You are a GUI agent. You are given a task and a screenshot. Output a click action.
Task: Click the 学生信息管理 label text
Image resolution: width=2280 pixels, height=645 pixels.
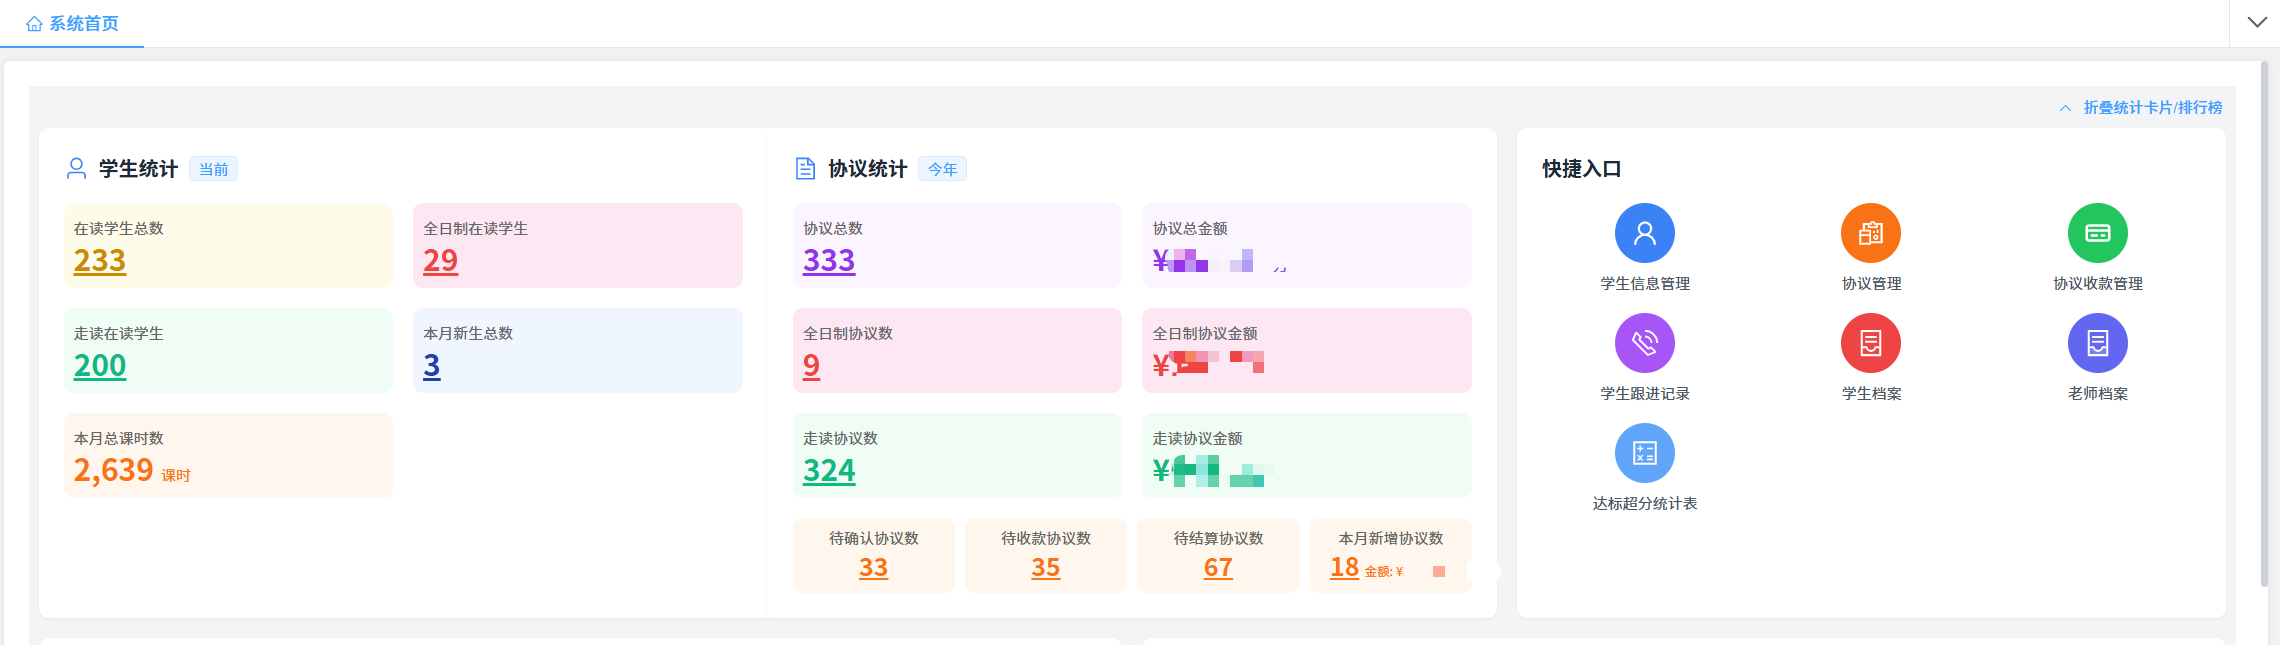coord(1644,284)
